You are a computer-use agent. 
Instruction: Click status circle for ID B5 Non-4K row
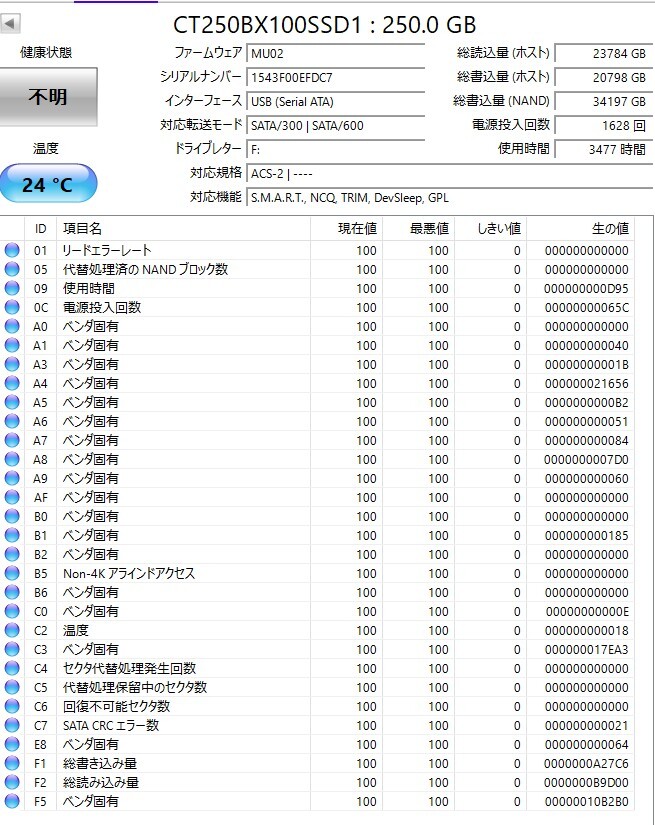coord(12,573)
